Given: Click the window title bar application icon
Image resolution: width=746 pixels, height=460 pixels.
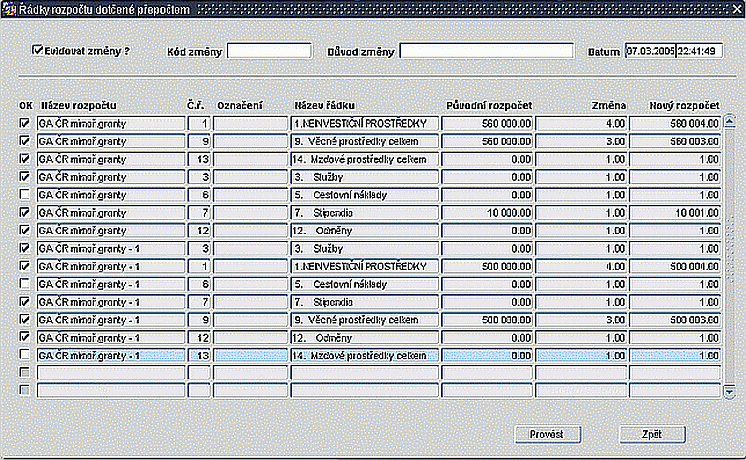Looking at the screenshot, I should (10, 9).
